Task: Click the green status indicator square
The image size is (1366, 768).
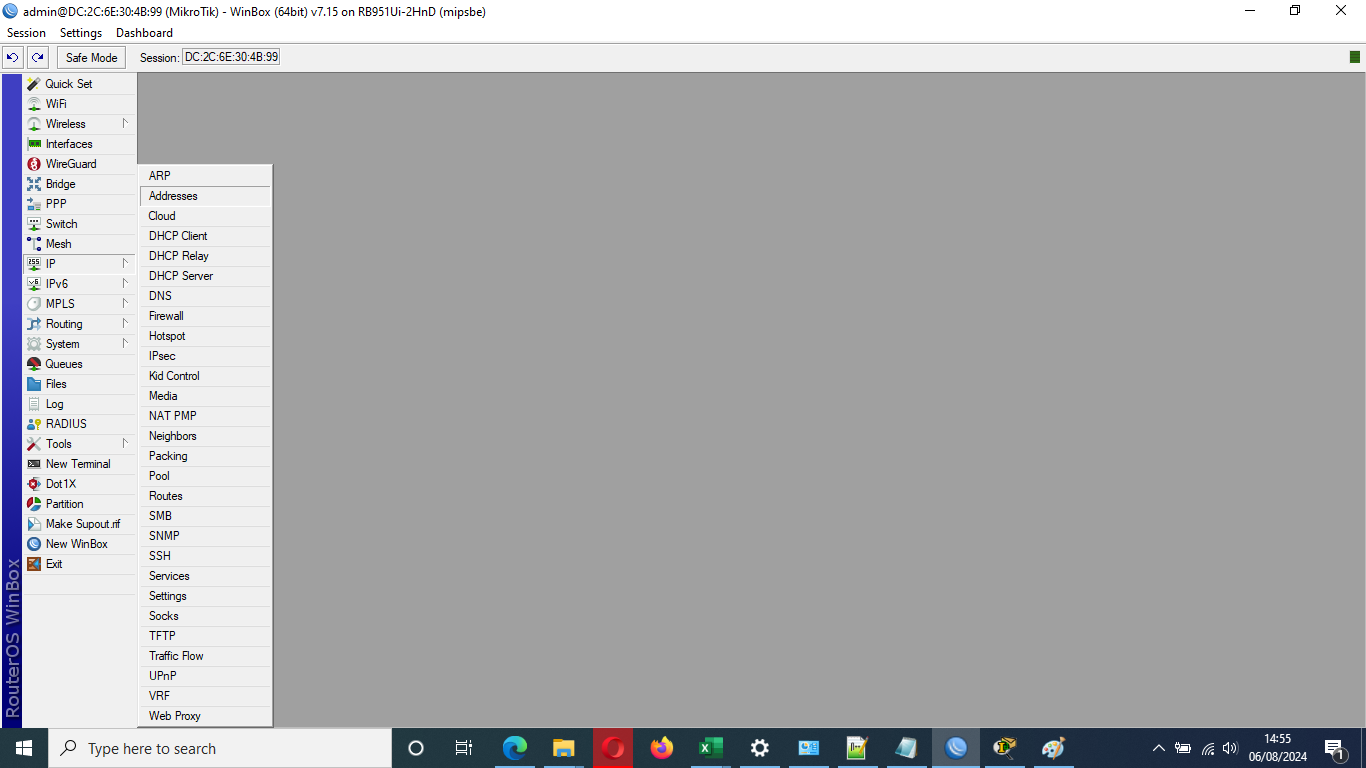Action: click(1354, 57)
